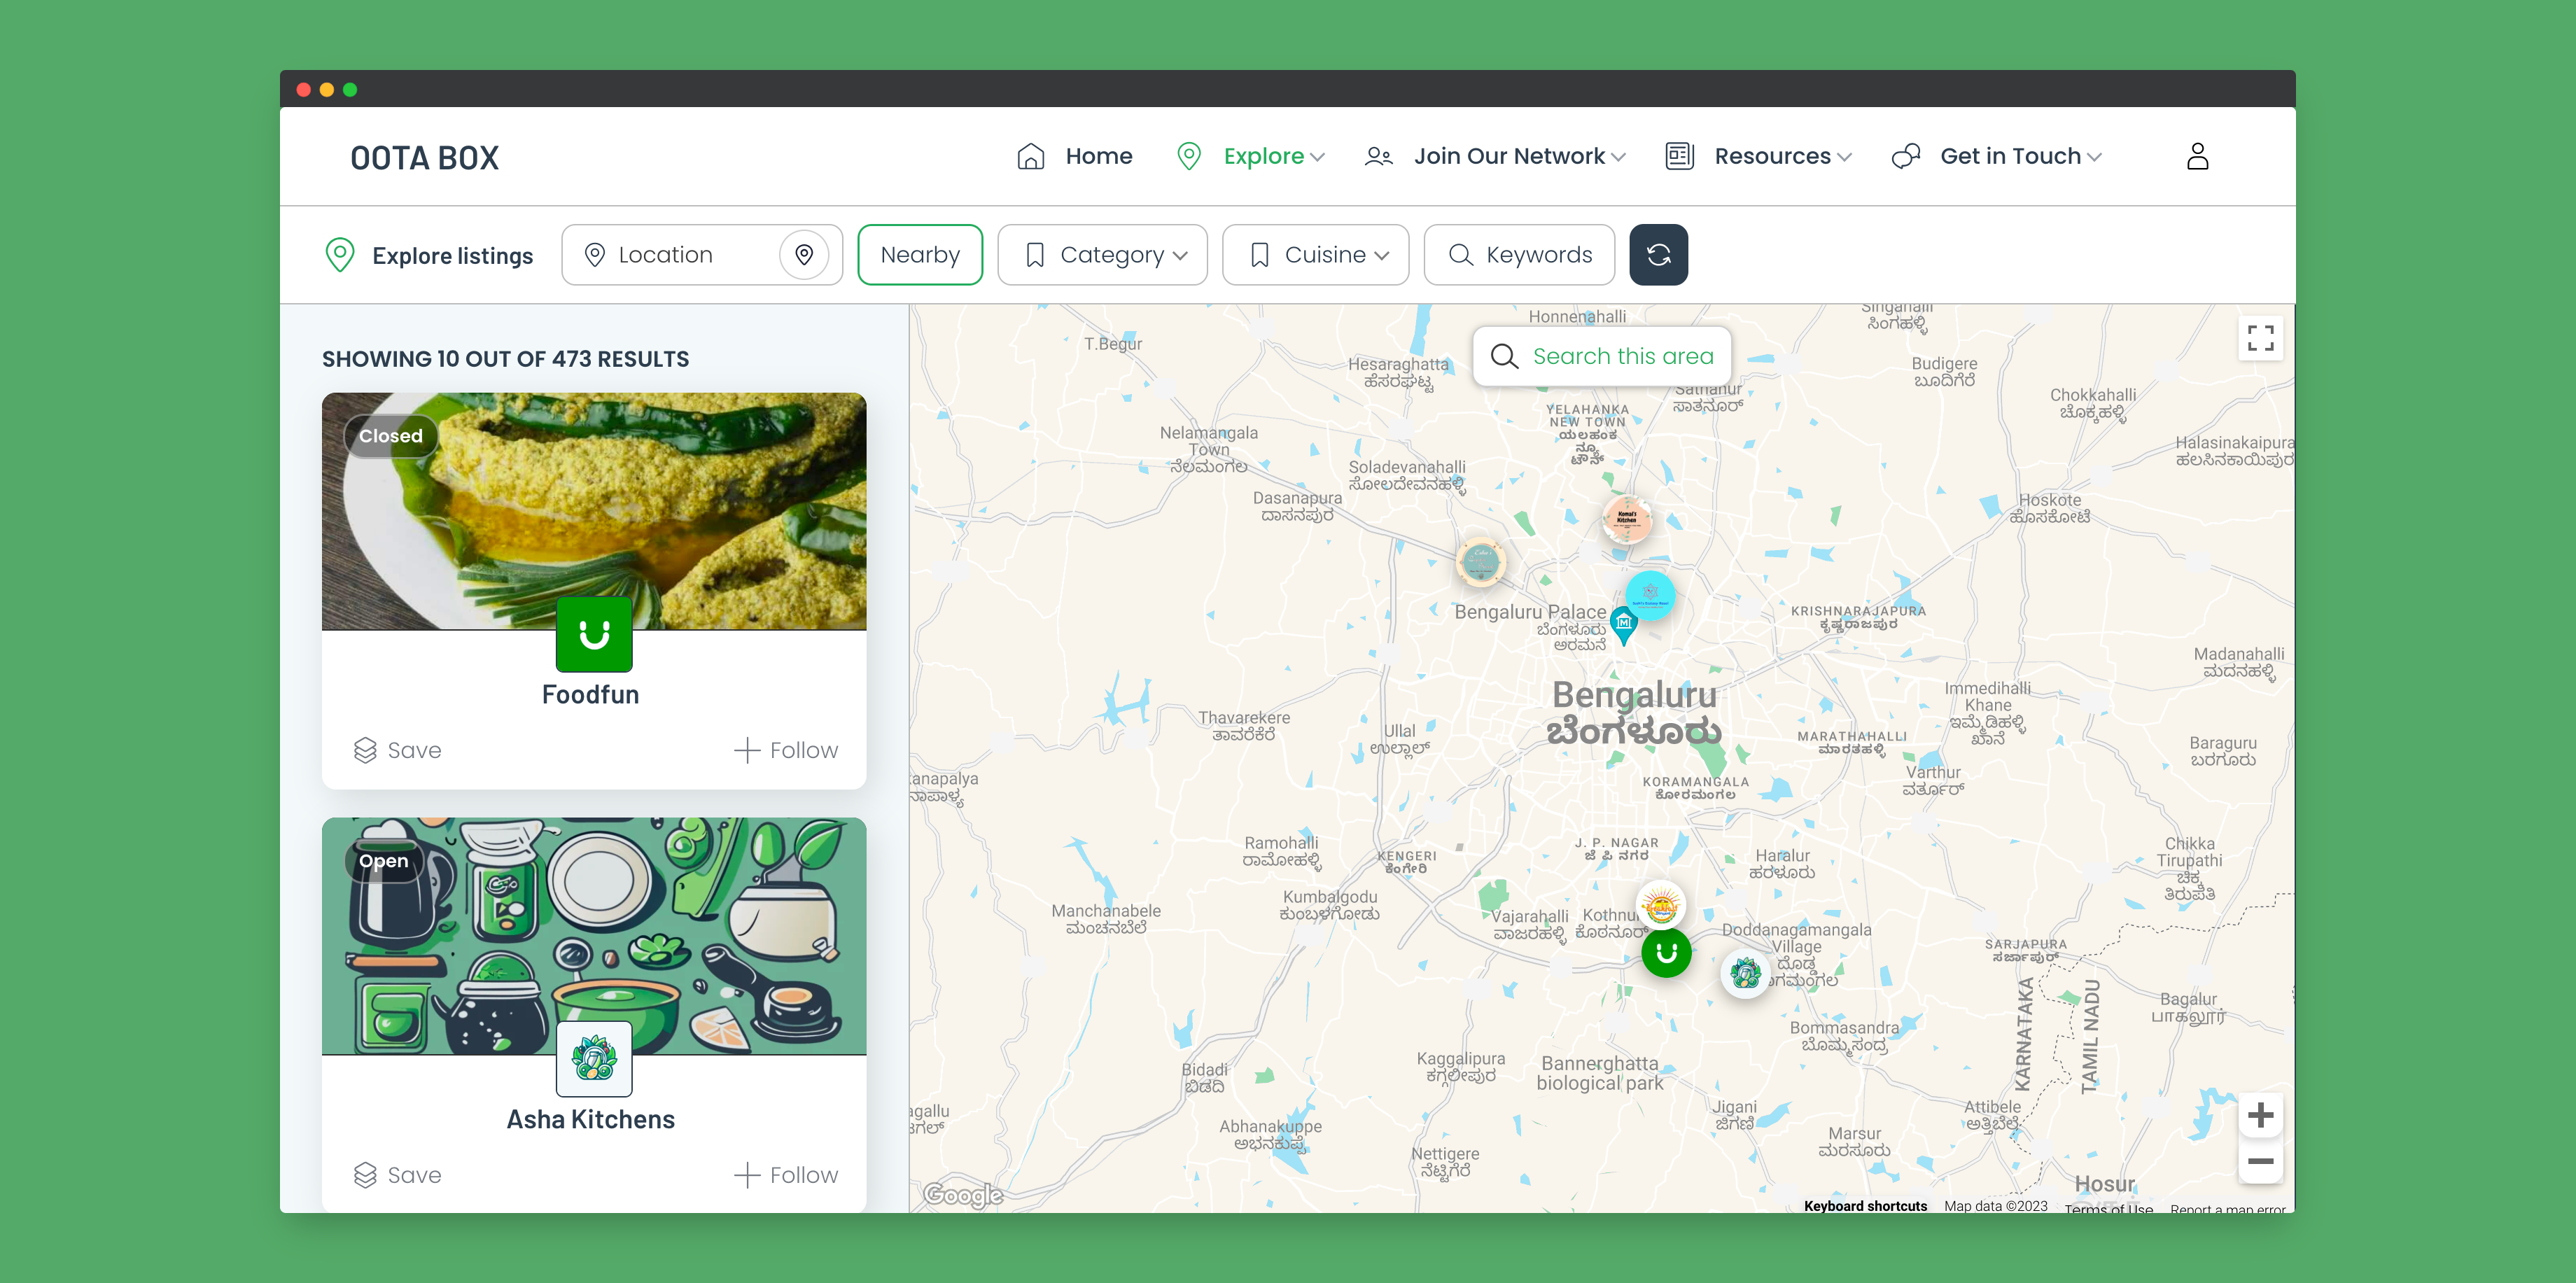The width and height of the screenshot is (2576, 1283).
Task: Click Komal's Kitchen map marker
Action: click(x=1627, y=519)
